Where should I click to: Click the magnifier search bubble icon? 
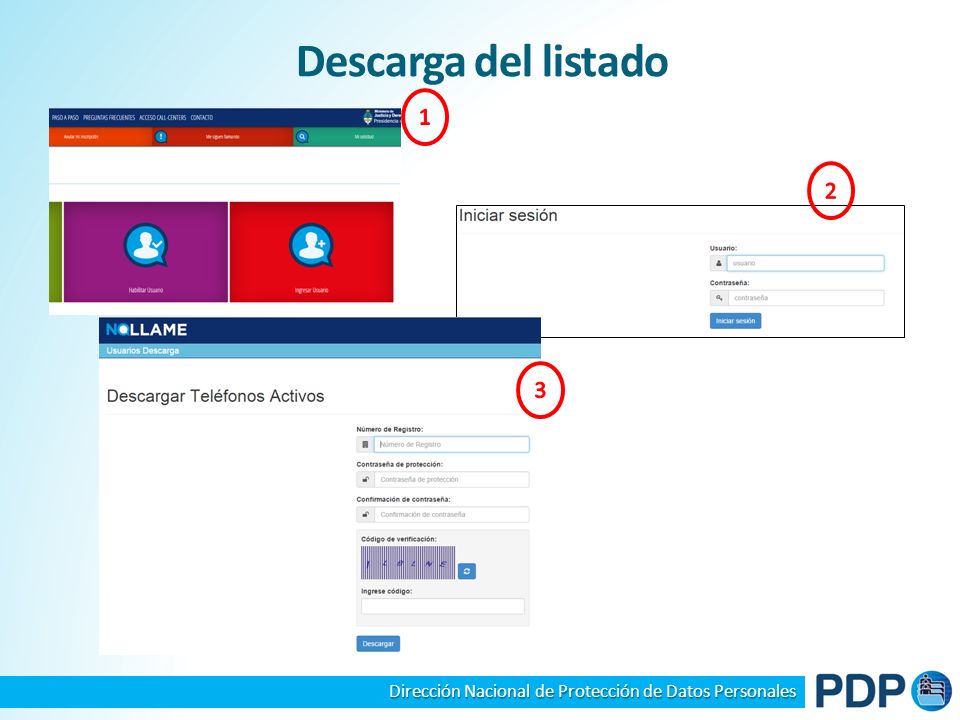302,137
